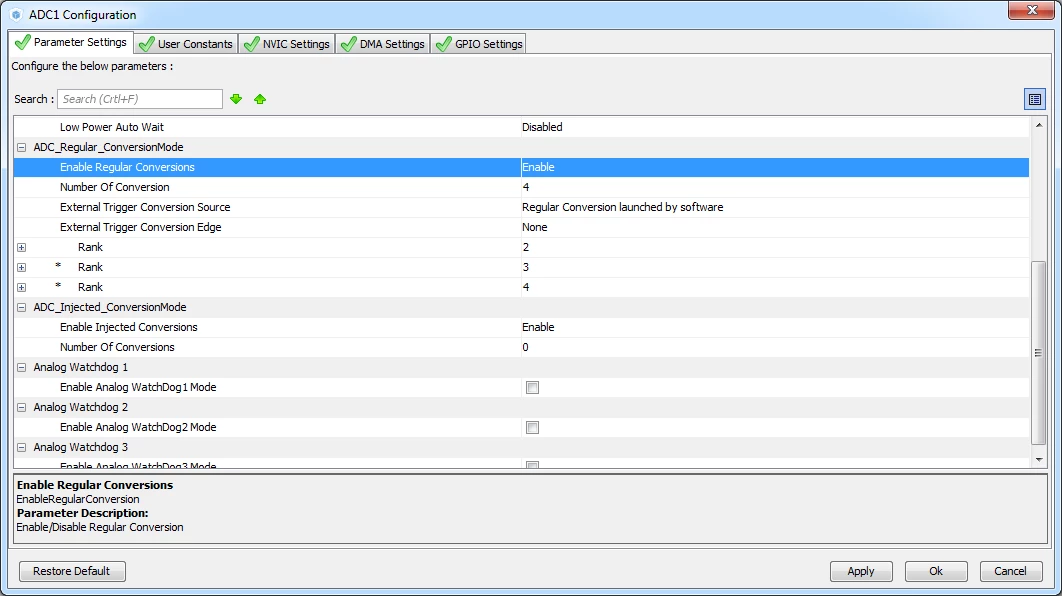Image resolution: width=1062 pixels, height=596 pixels.
Task: Click the Restore Default button
Action: click(72, 571)
